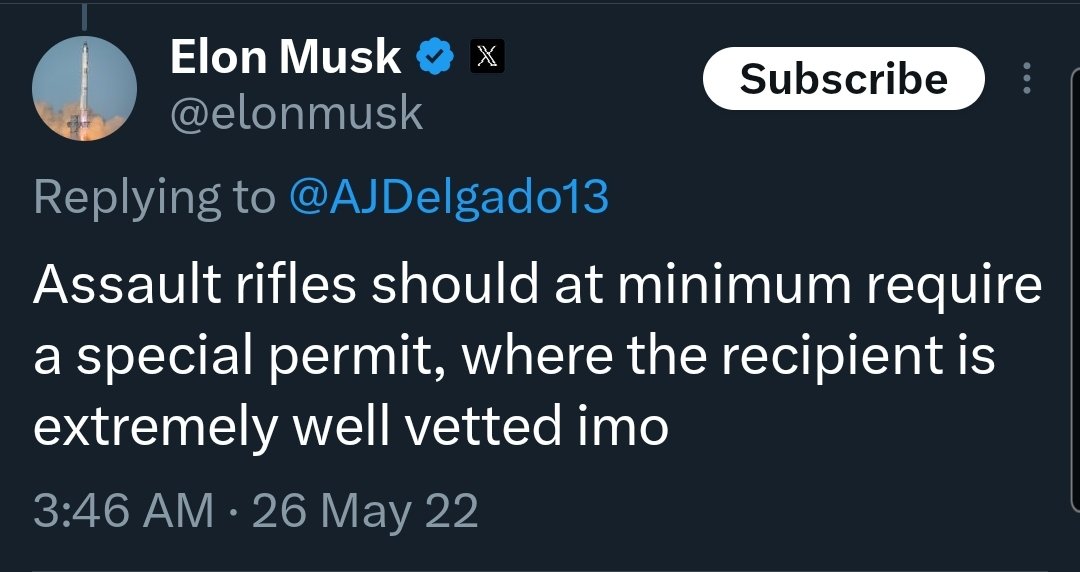
Task: Click the vertical scrollbar at right edge
Action: [1075, 289]
